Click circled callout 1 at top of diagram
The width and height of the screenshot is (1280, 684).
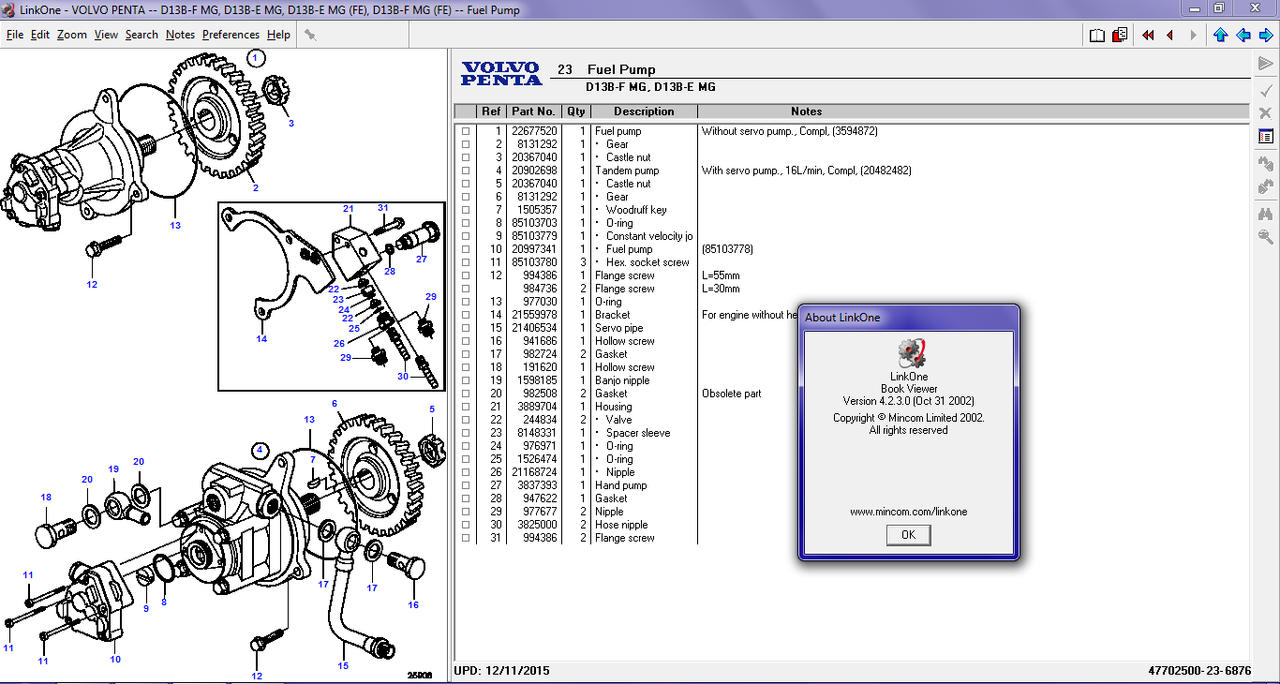pos(256,58)
